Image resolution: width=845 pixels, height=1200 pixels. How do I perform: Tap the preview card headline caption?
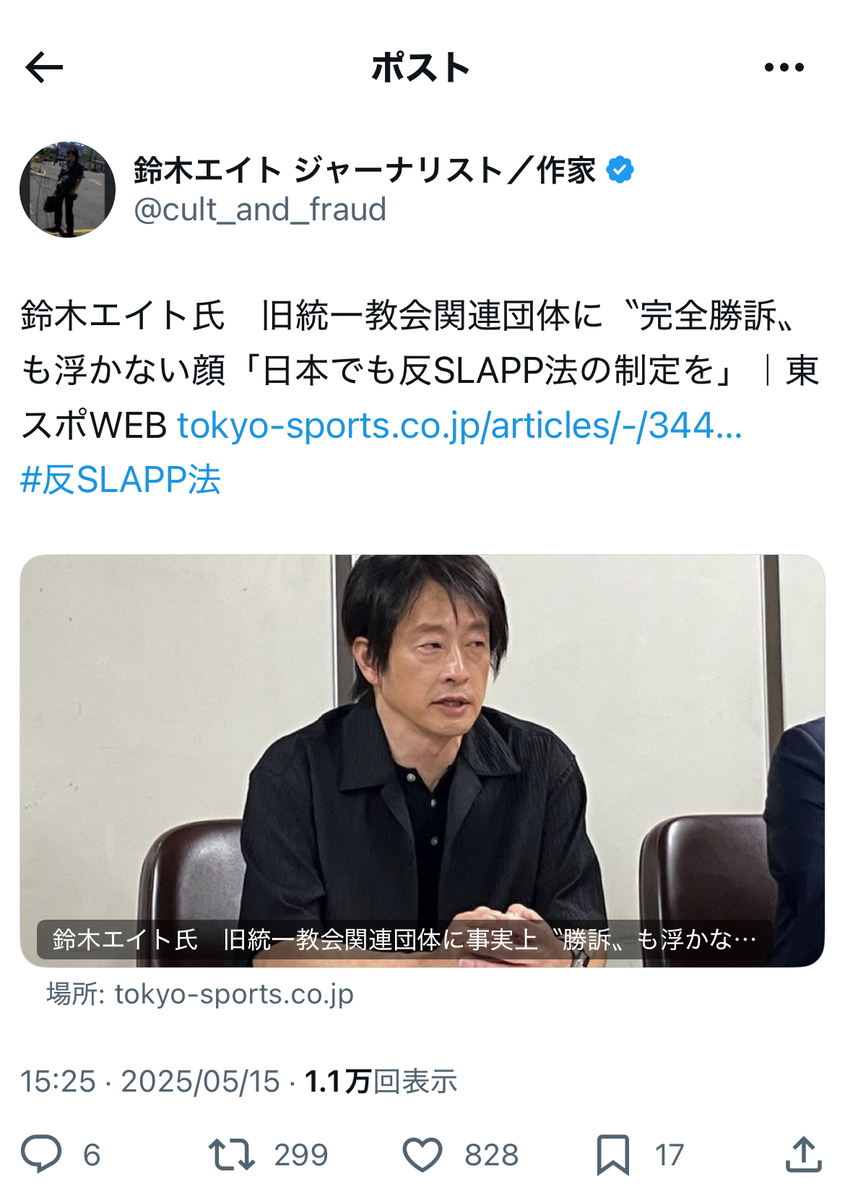pyautogui.click(x=404, y=940)
